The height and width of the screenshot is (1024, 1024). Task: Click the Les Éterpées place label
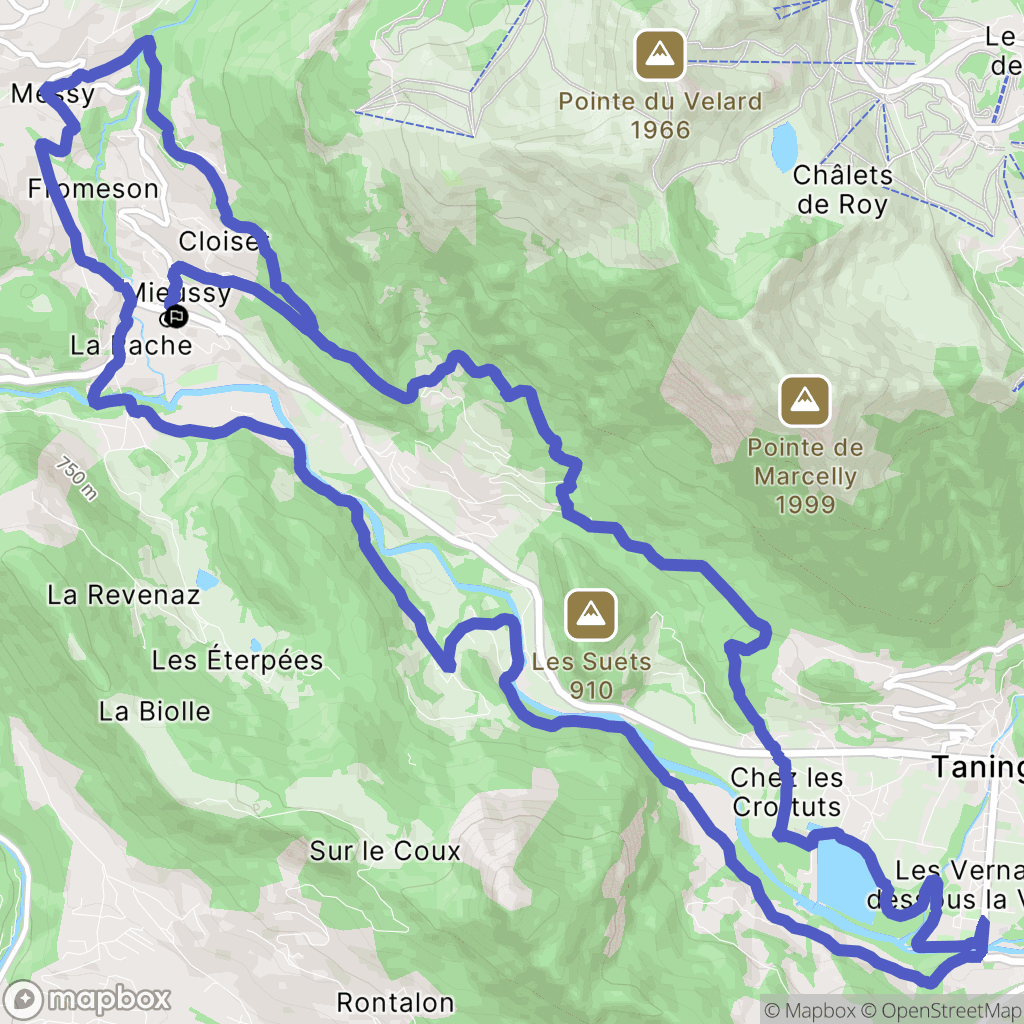(x=238, y=659)
